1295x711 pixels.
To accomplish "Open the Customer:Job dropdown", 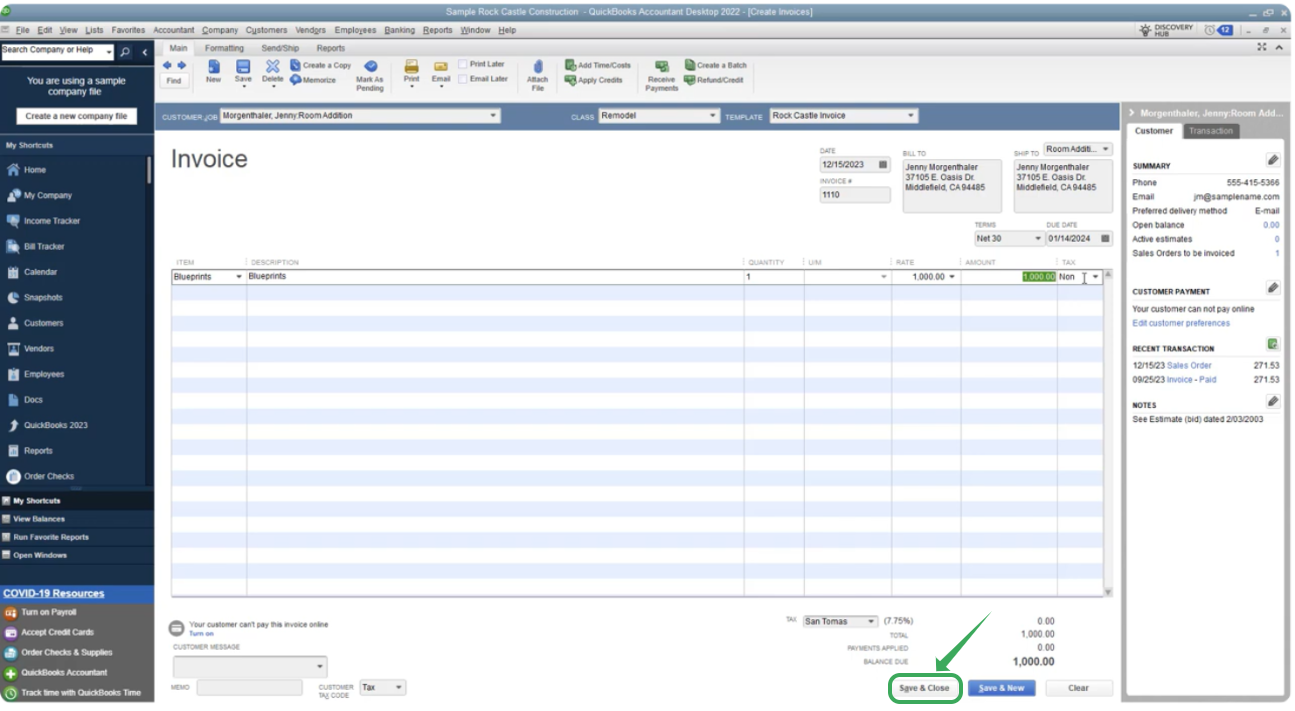I will click(x=493, y=116).
